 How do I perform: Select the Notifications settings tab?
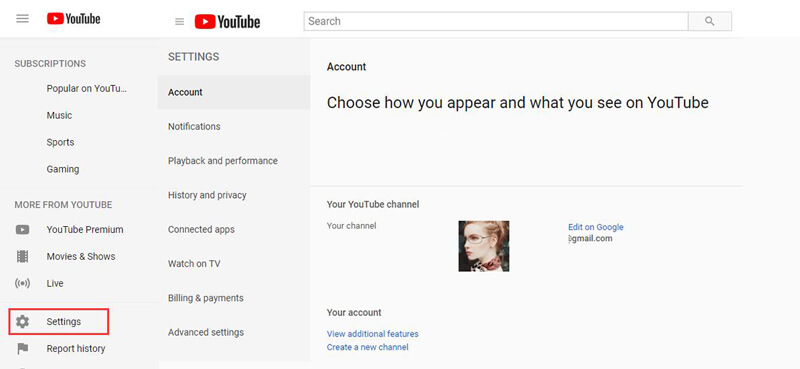(194, 127)
